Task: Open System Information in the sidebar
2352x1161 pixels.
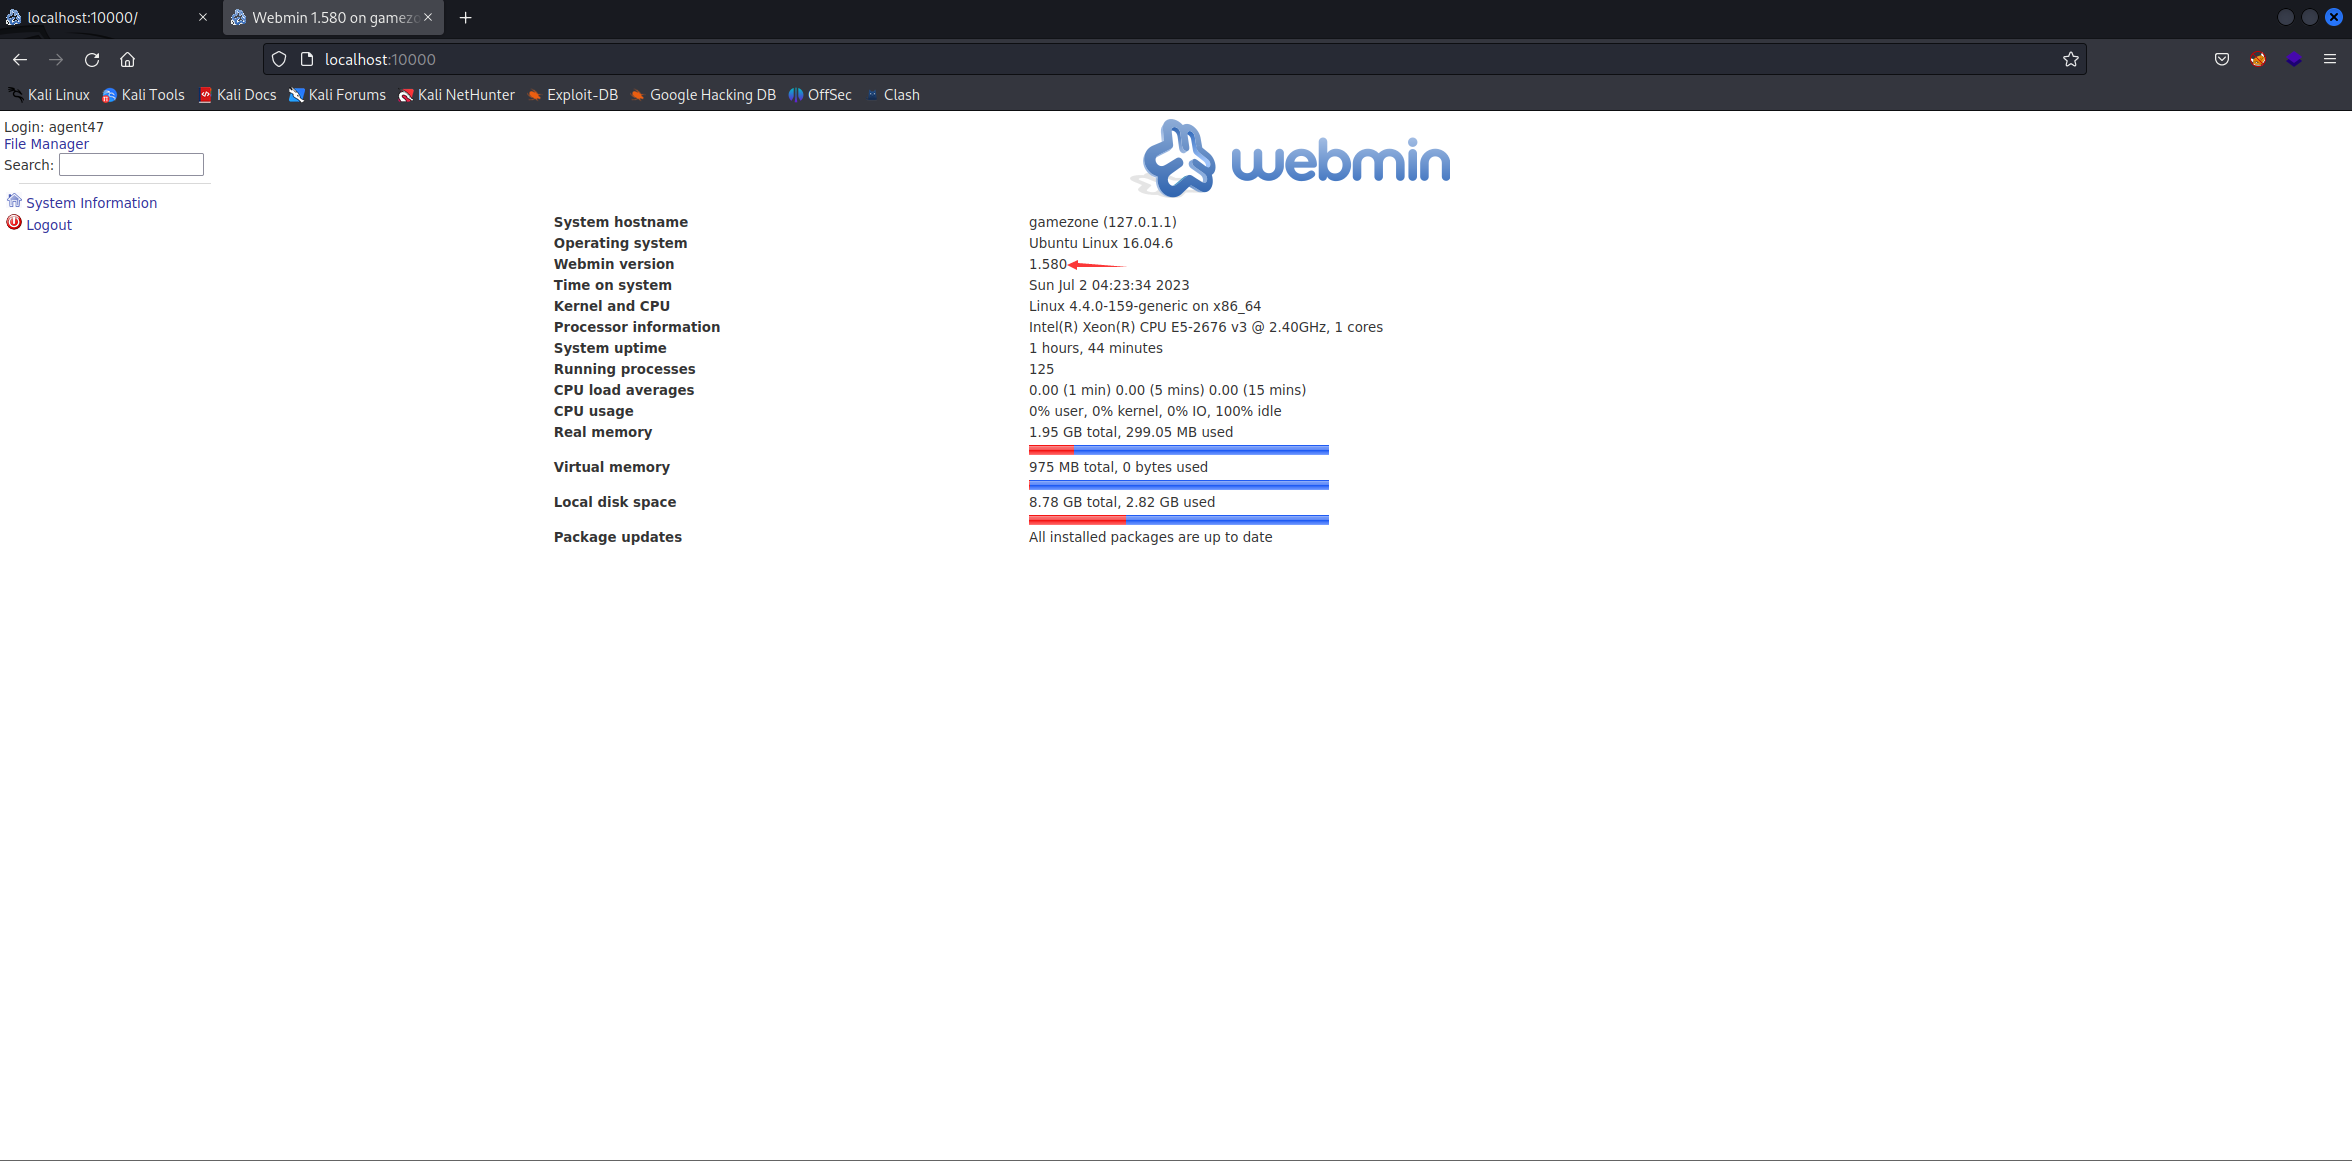Action: (x=91, y=203)
